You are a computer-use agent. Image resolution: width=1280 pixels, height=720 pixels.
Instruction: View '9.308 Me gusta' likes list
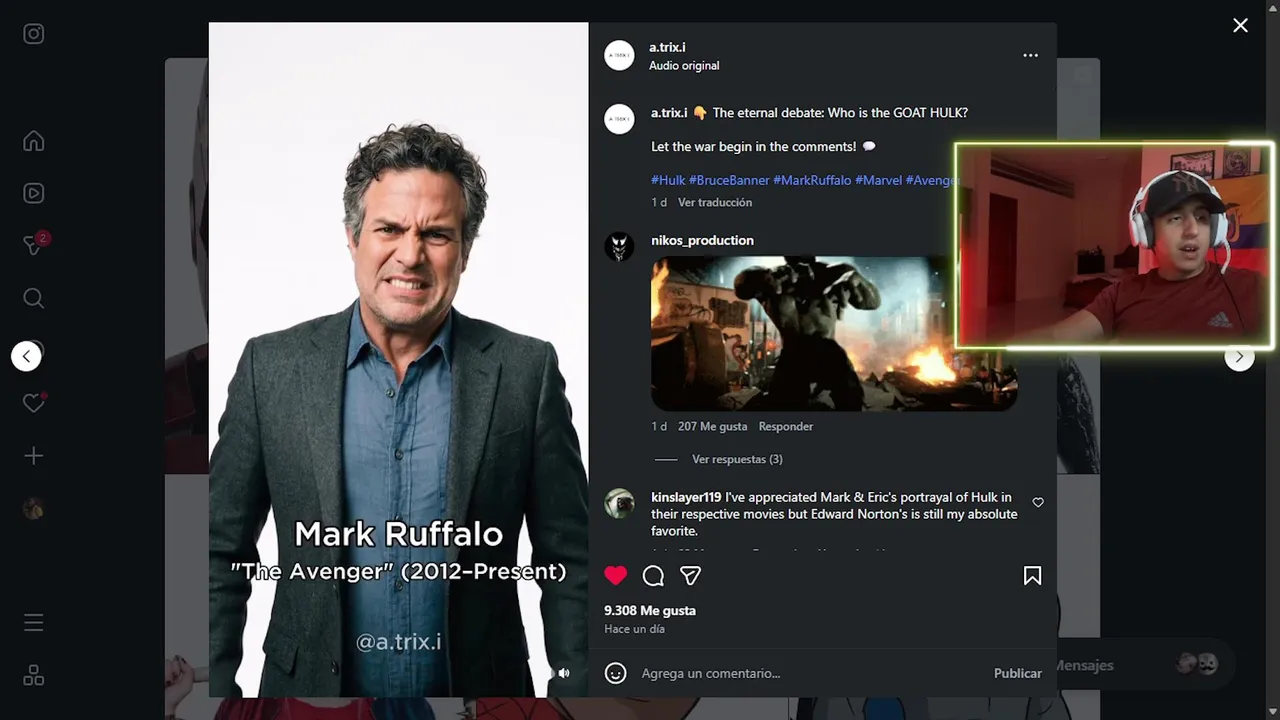tap(650, 610)
